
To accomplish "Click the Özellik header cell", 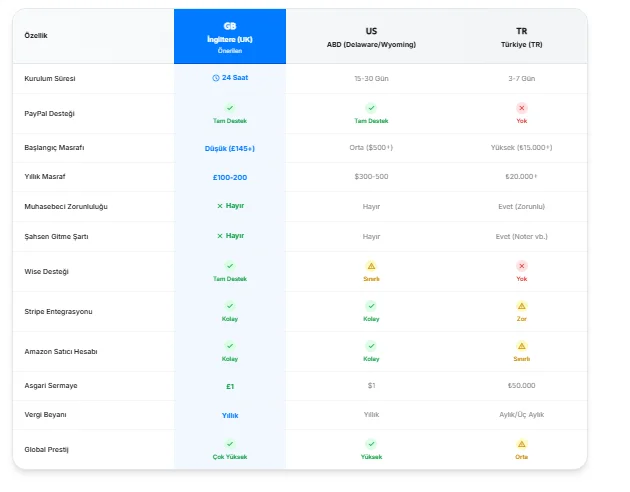I will 36,35.
